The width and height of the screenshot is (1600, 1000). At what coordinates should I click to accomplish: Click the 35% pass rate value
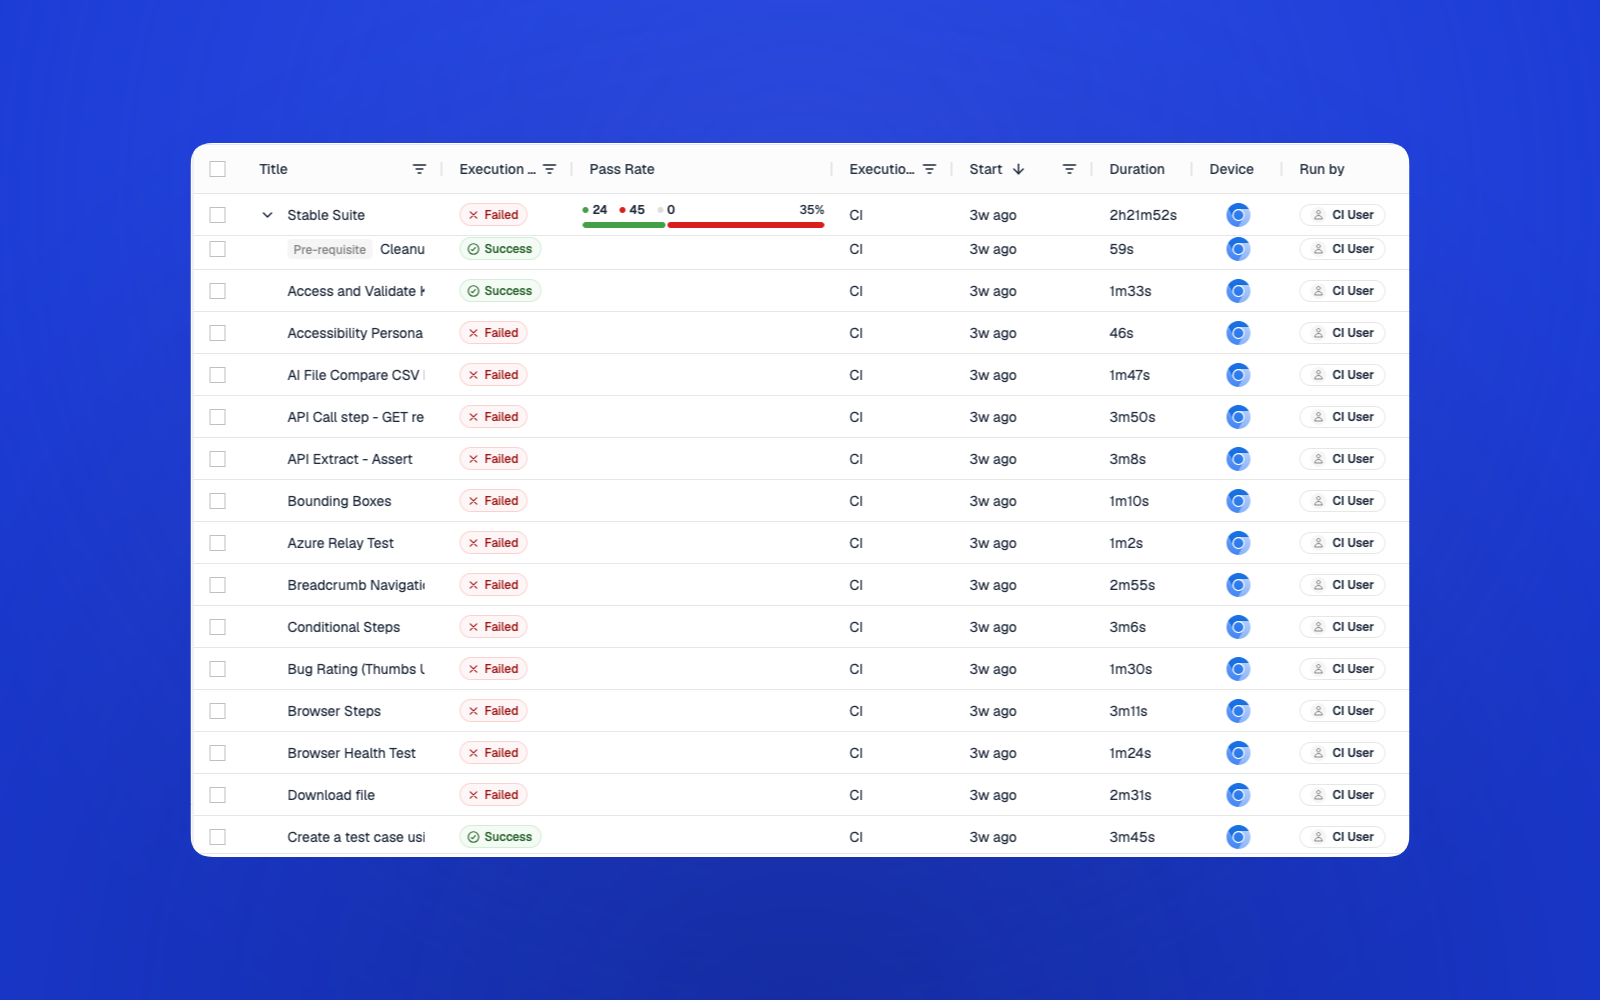pos(812,210)
